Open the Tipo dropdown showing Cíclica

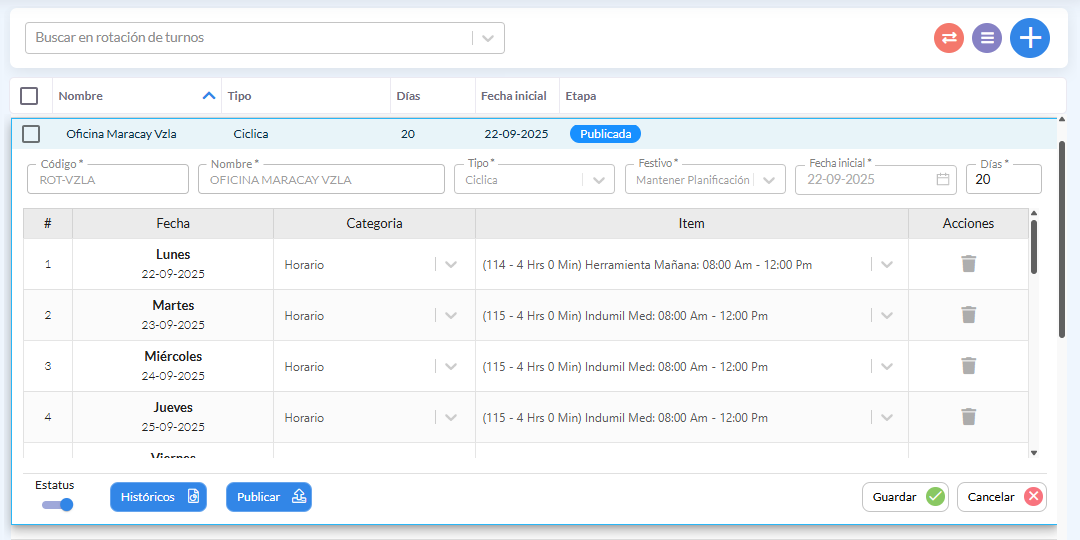598,180
